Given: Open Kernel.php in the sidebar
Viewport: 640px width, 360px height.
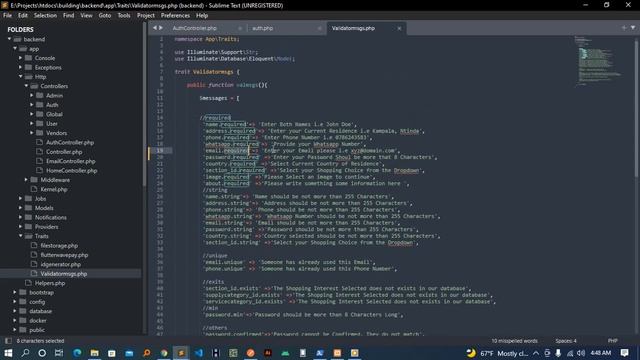Looking at the screenshot, I should [53, 189].
